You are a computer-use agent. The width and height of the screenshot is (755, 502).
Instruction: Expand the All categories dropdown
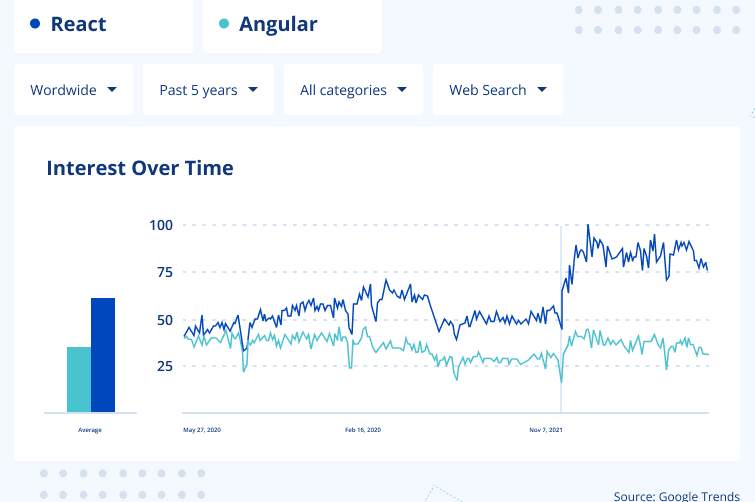coord(353,90)
